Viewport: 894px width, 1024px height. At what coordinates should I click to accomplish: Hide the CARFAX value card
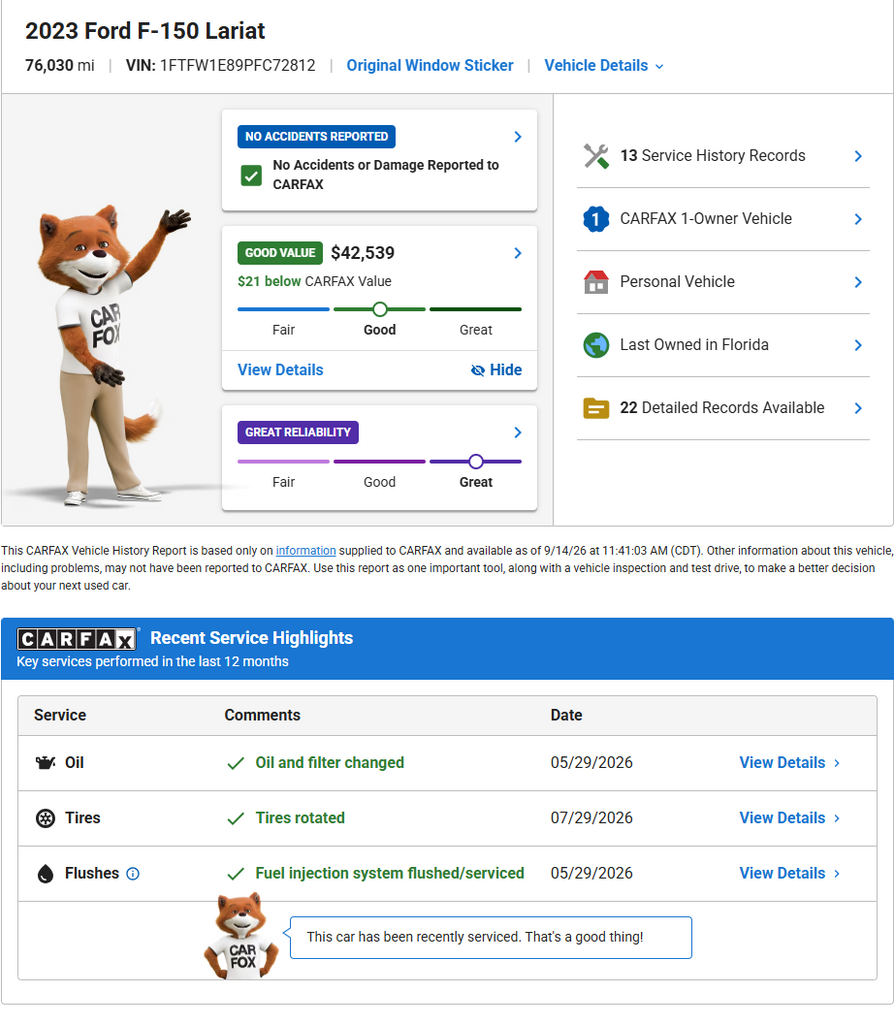point(496,370)
